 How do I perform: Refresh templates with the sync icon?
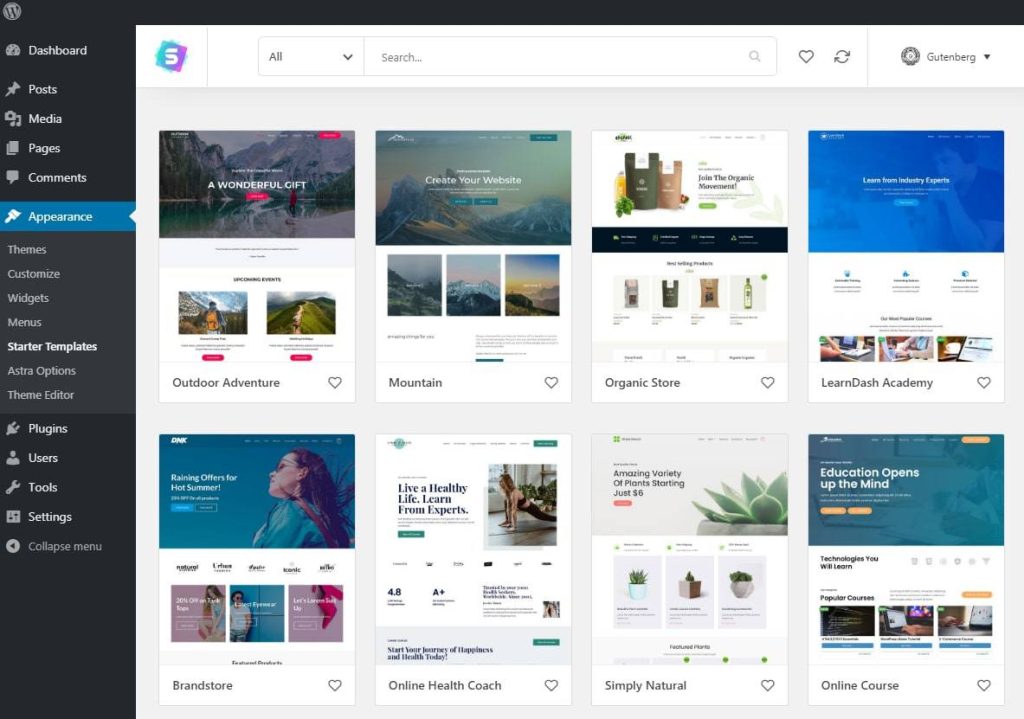(843, 56)
